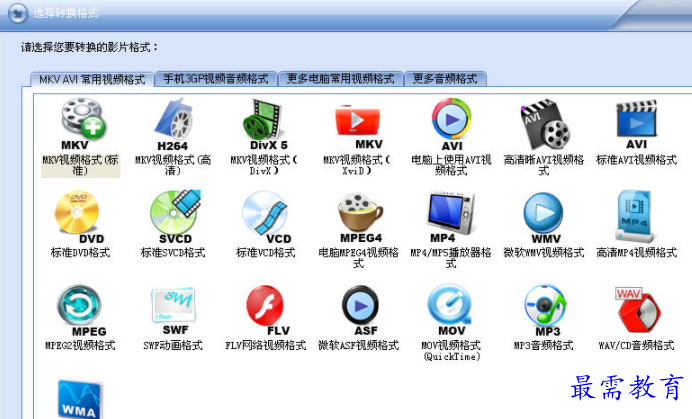This screenshot has width=692, height=419.
Task: Click the 标准VCD格式 label
Action: point(266,253)
